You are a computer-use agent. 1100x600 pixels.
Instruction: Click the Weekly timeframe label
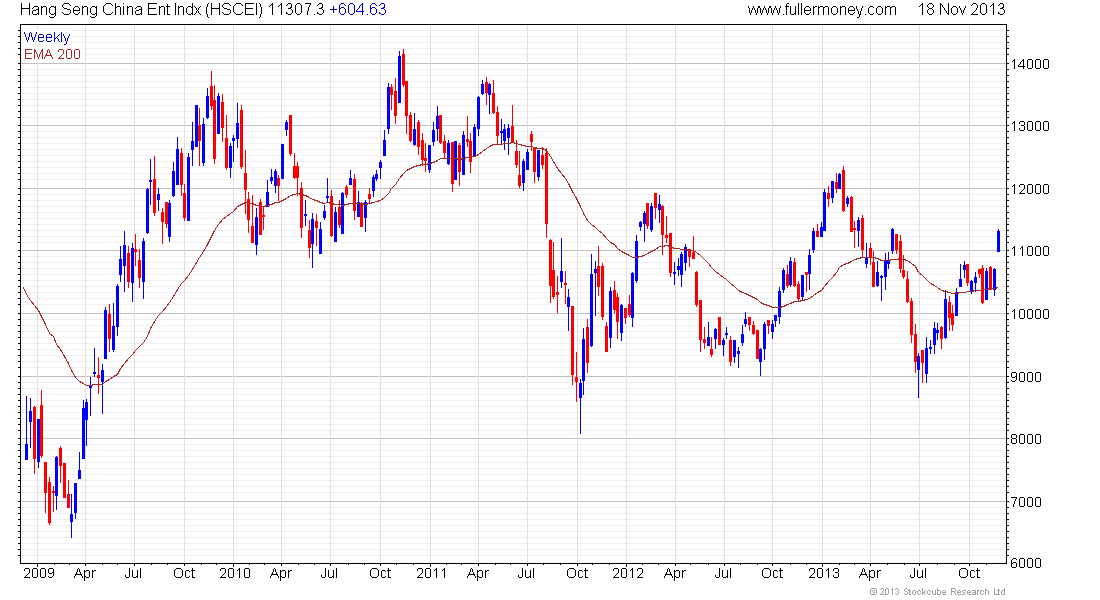click(x=46, y=37)
